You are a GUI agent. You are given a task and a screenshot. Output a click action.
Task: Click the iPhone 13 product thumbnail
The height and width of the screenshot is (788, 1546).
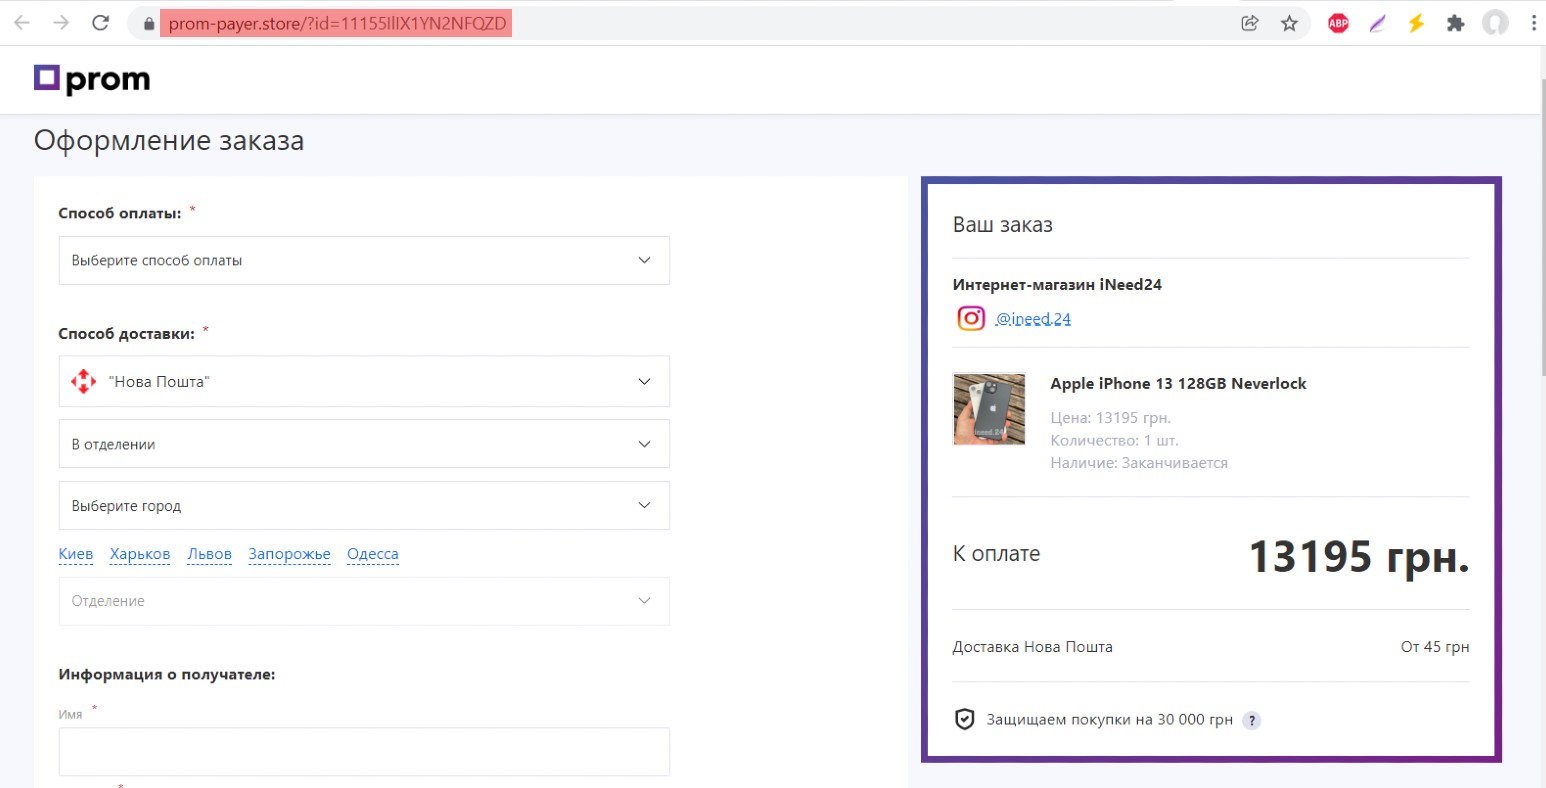989,409
